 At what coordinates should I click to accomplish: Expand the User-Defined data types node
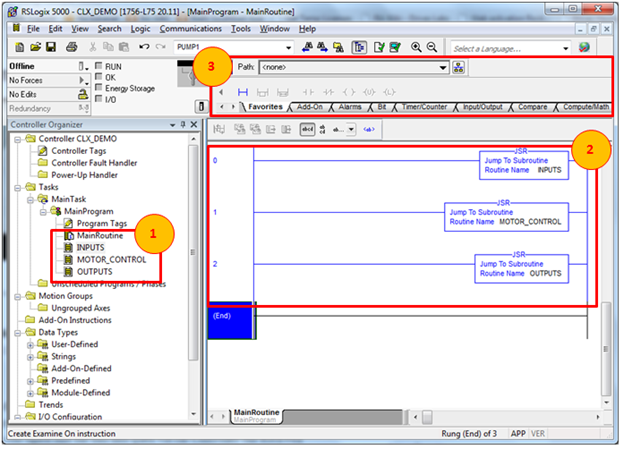[31, 343]
